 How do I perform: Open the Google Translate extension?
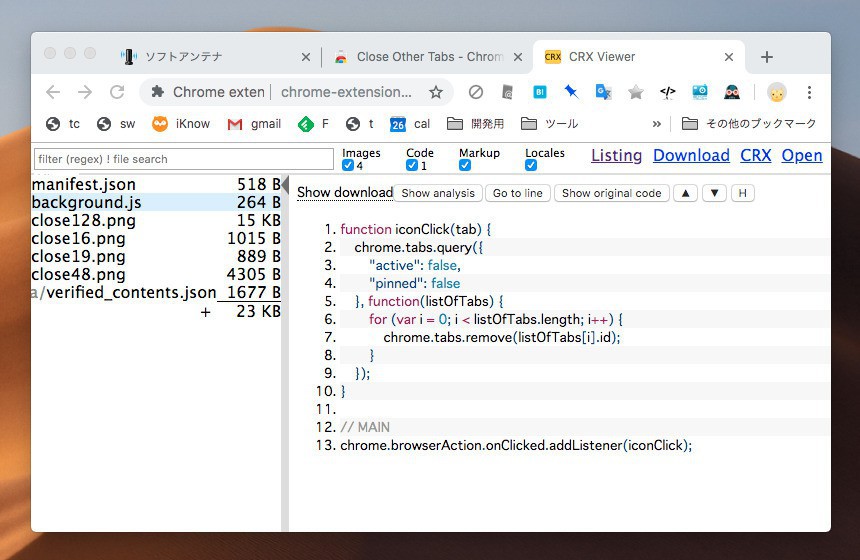pyautogui.click(x=603, y=92)
